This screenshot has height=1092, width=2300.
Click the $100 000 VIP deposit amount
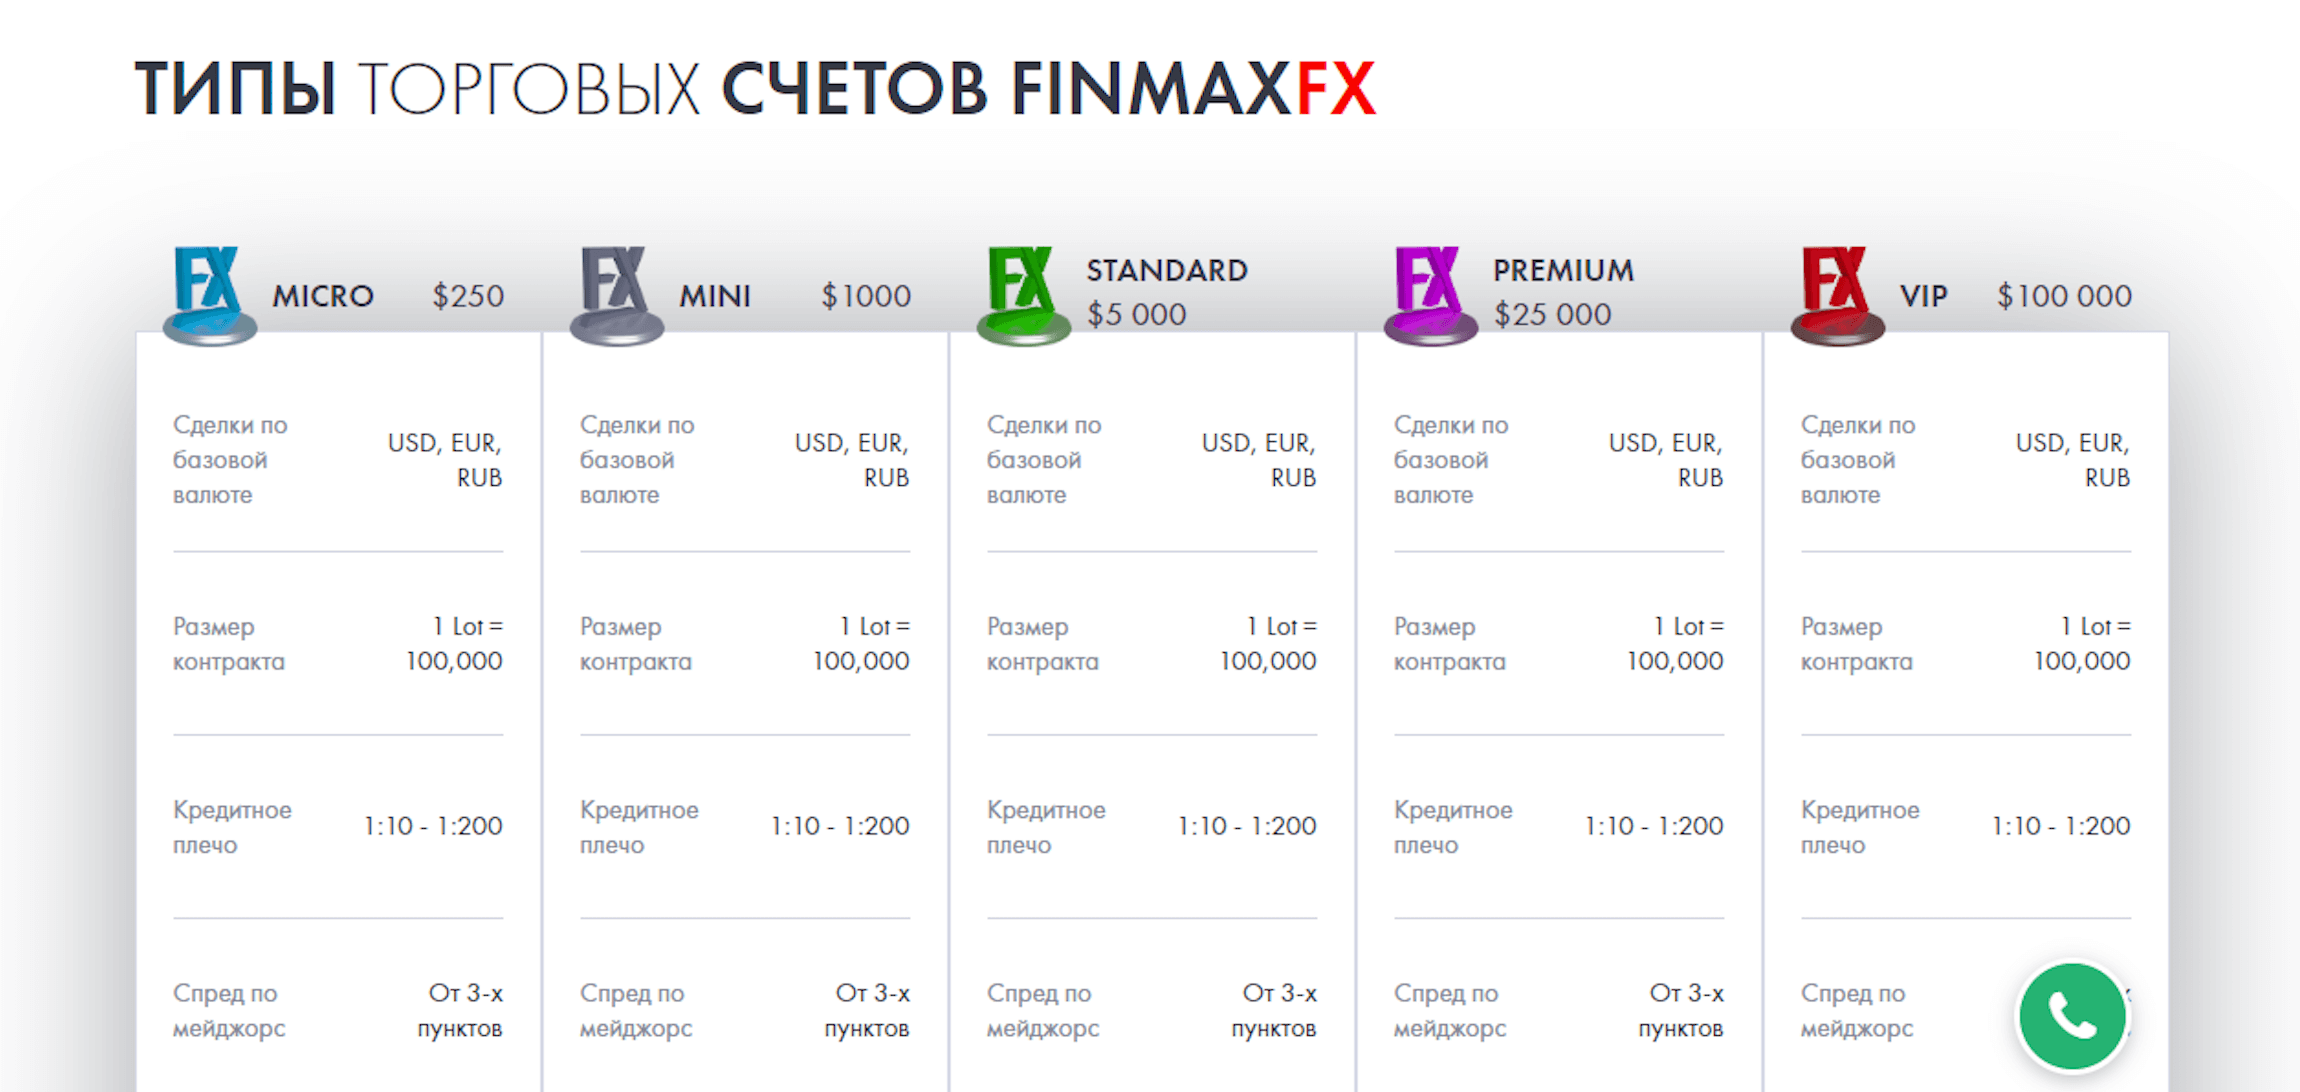click(x=2064, y=296)
